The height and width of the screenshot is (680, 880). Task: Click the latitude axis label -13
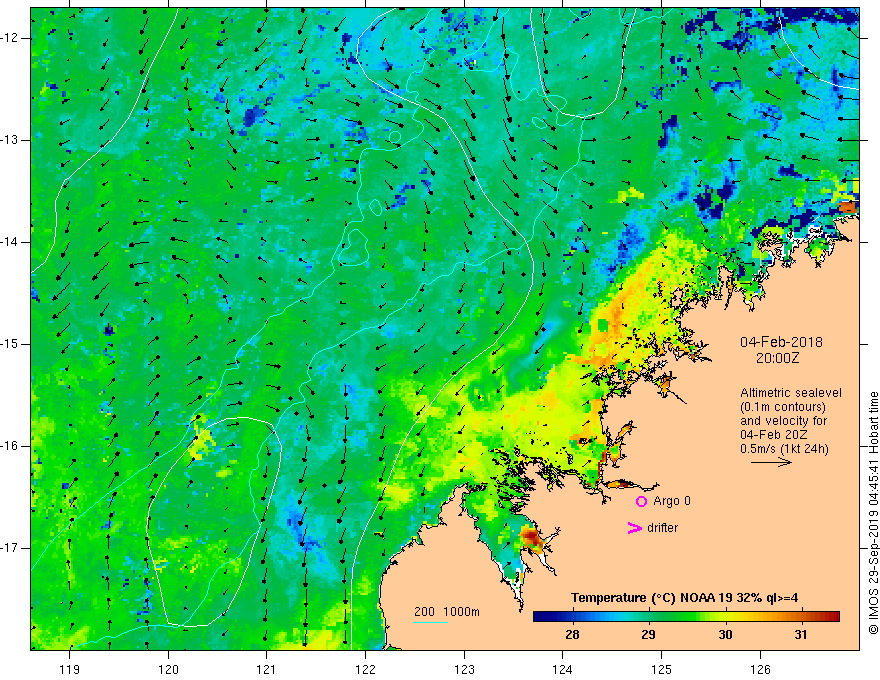click(x=11, y=140)
